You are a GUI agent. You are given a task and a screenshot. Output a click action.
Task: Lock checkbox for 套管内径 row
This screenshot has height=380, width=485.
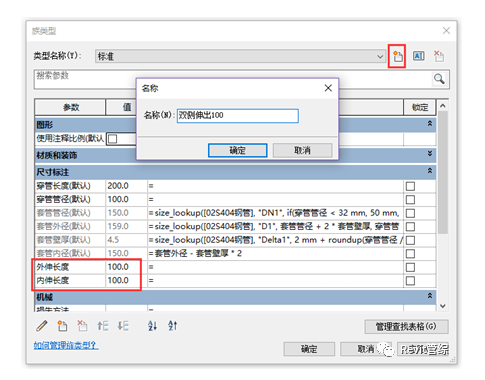410,254
